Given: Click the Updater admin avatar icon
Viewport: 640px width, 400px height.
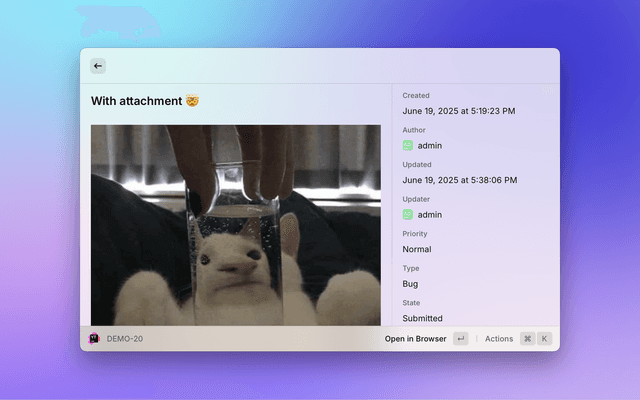Looking at the screenshot, I should pyautogui.click(x=408, y=214).
